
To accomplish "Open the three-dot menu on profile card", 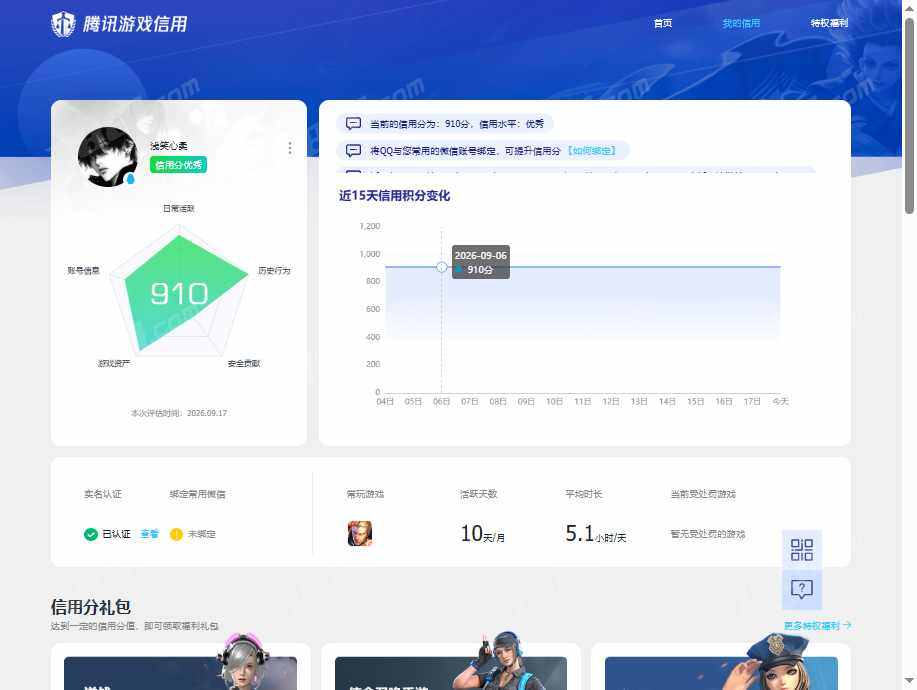I will point(290,148).
